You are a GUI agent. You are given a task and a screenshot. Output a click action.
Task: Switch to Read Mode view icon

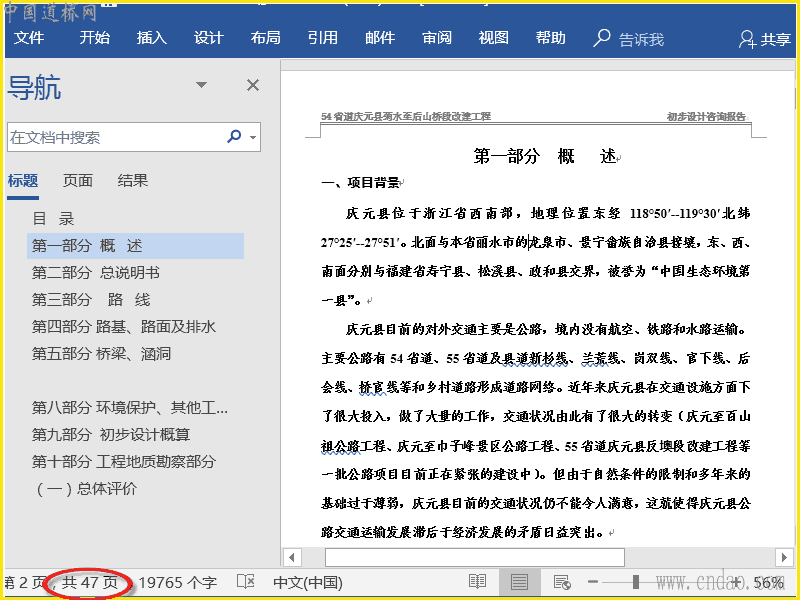click(x=478, y=582)
